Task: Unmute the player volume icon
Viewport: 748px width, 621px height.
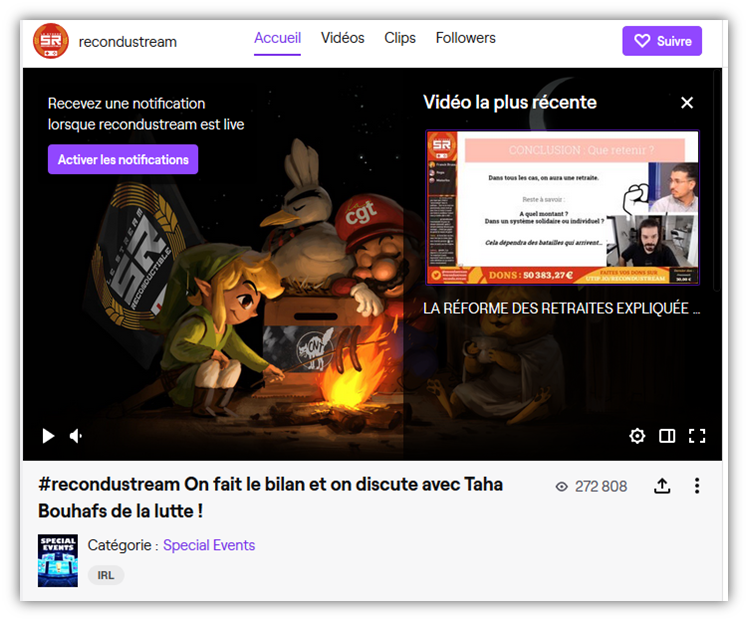Action: (x=76, y=436)
